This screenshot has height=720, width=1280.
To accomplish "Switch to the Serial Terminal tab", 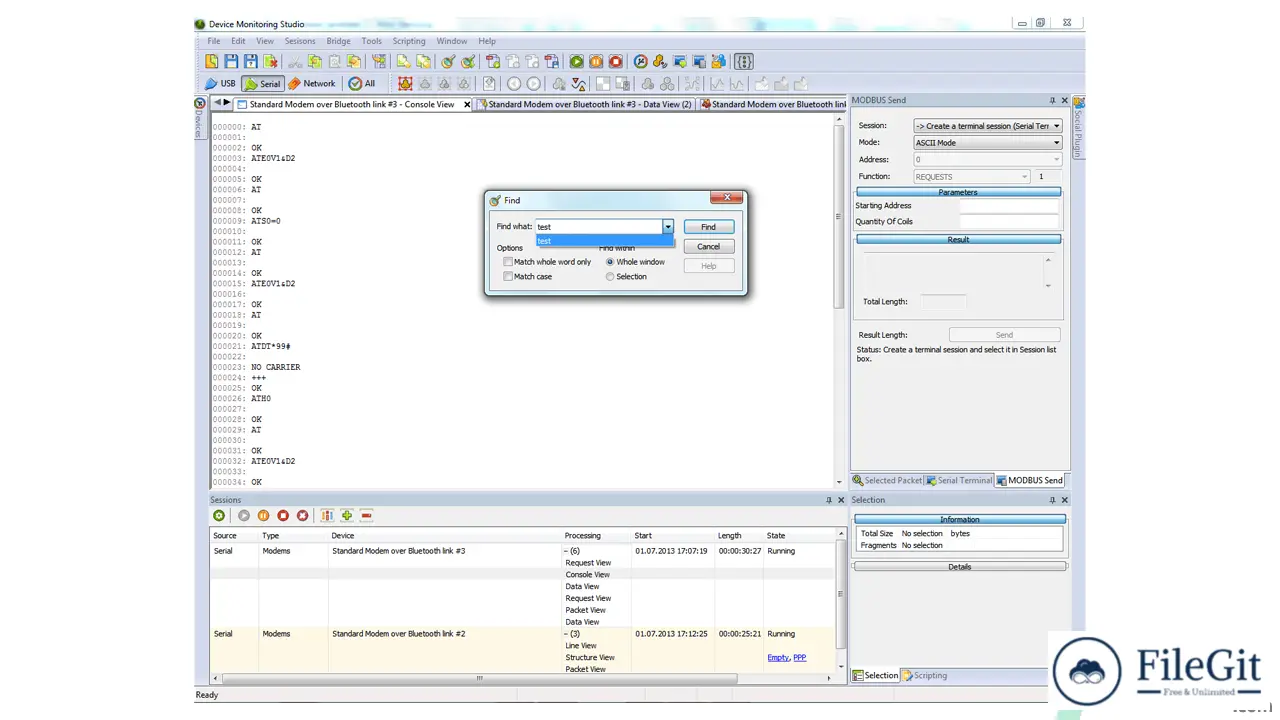I will click(959, 481).
